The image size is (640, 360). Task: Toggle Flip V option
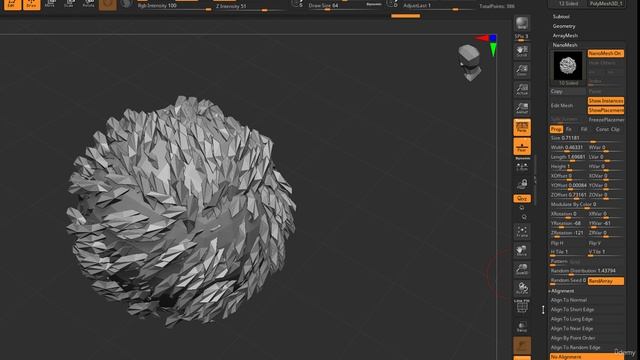tap(606, 243)
